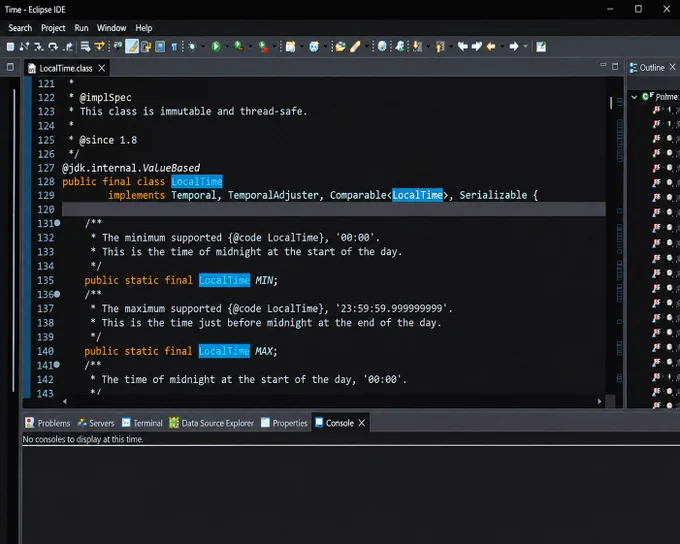Image resolution: width=680 pixels, height=544 pixels.
Task: Open the Coverage dropdown arrow
Action: (250, 47)
